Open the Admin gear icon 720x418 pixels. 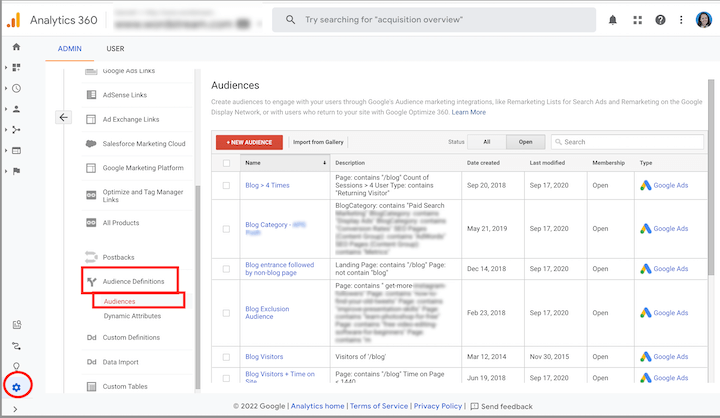point(17,388)
